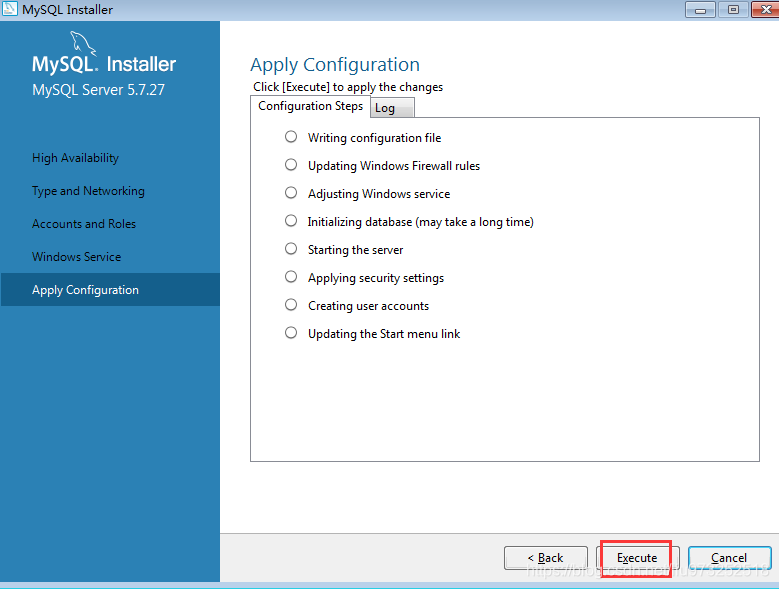Maximize the MySQL Installer window
This screenshot has width=779, height=589.
pyautogui.click(x=733, y=9)
